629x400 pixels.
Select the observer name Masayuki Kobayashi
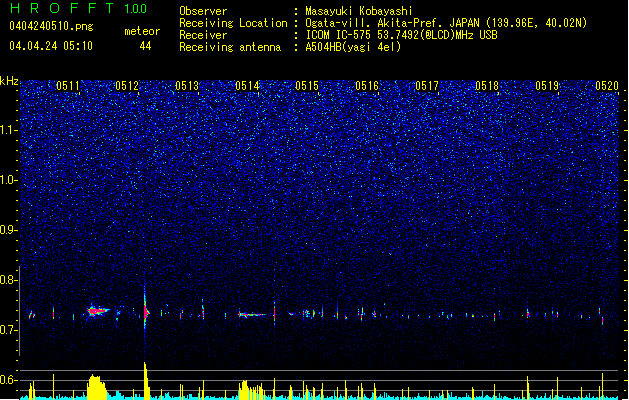tap(359, 11)
